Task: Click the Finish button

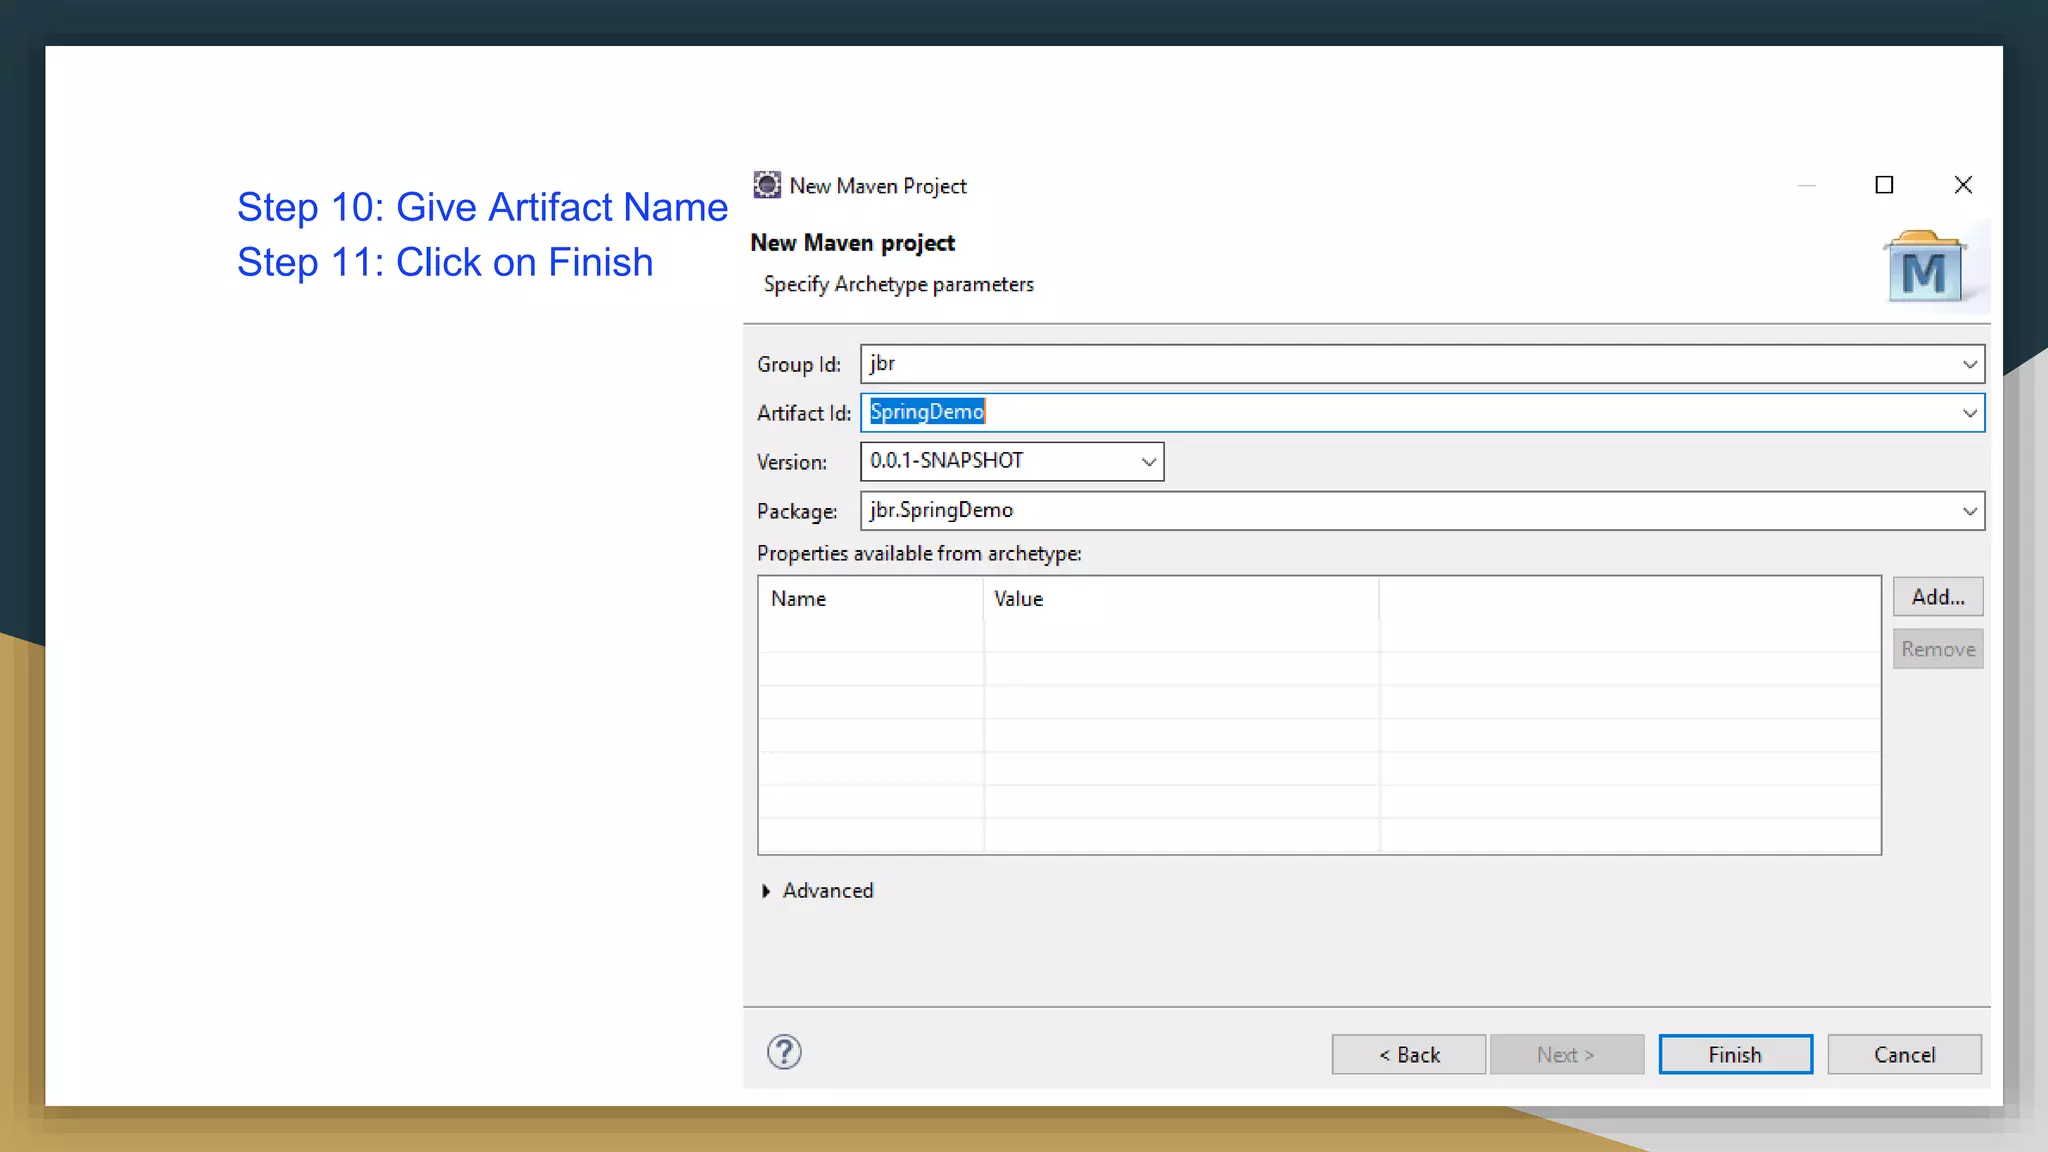Action: (1735, 1055)
